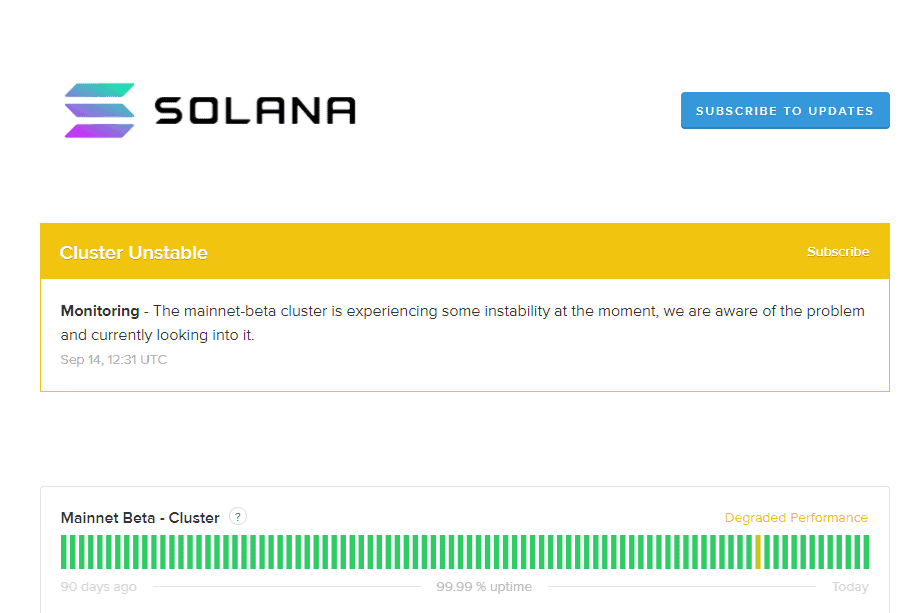Click the Today label under uptime bars
The width and height of the screenshot is (907, 613).
850,586
